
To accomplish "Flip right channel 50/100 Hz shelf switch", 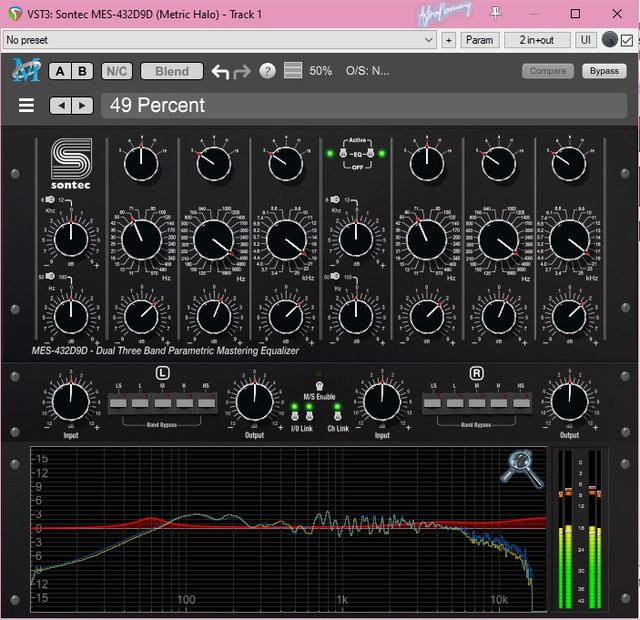I will pos(334,276).
